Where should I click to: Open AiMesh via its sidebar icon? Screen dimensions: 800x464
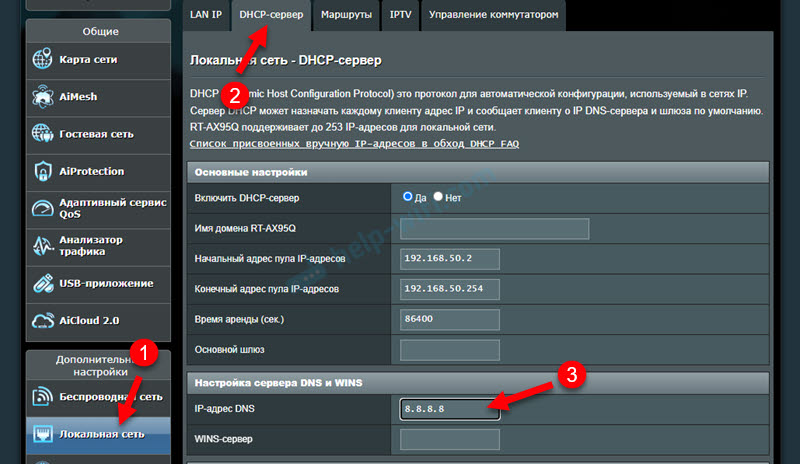coord(43,97)
